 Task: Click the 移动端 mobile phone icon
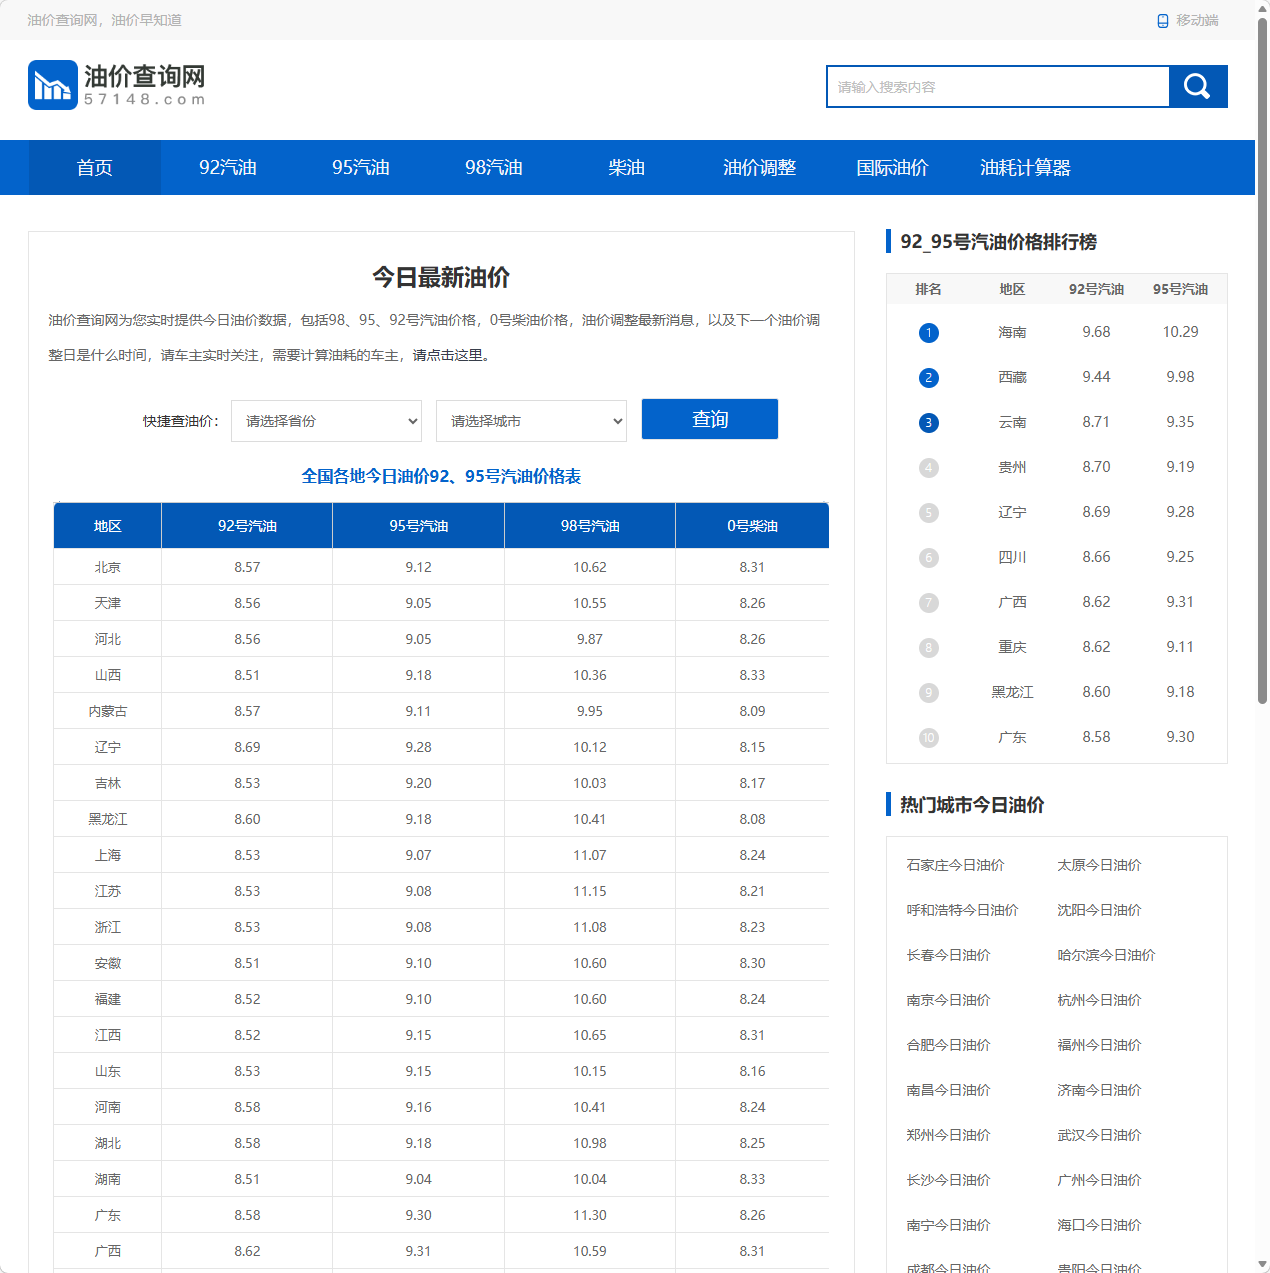pyautogui.click(x=1162, y=20)
